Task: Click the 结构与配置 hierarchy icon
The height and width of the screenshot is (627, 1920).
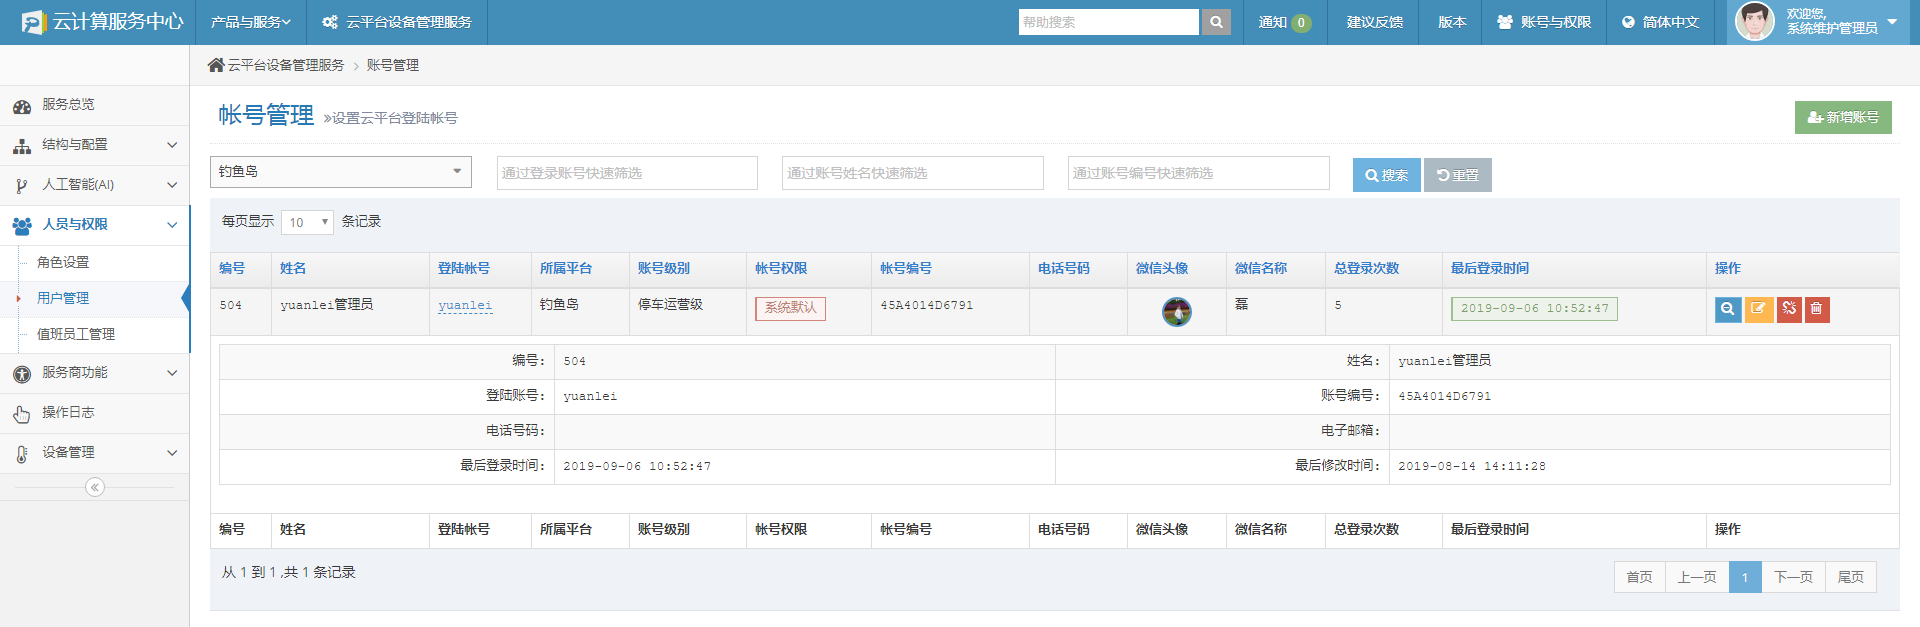Action: coord(21,145)
